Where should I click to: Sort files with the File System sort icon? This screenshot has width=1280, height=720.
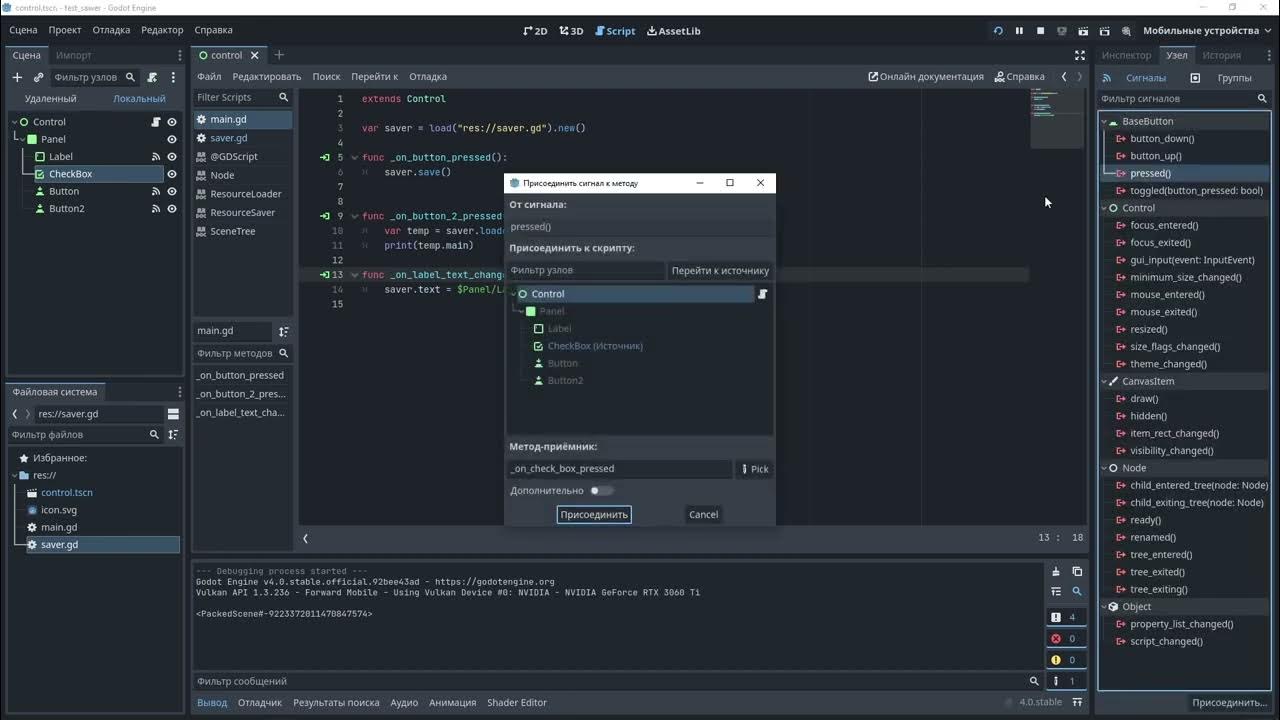pyautogui.click(x=174, y=435)
